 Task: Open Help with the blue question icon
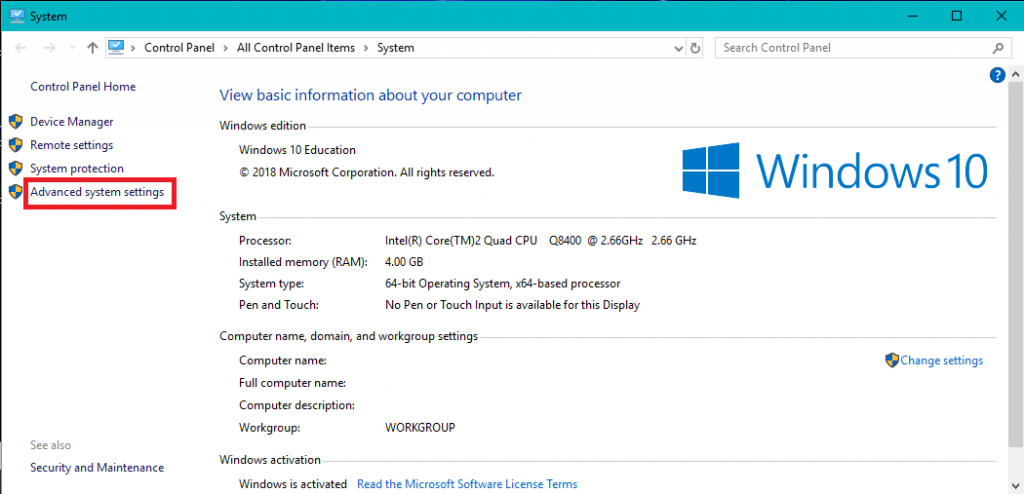(997, 75)
